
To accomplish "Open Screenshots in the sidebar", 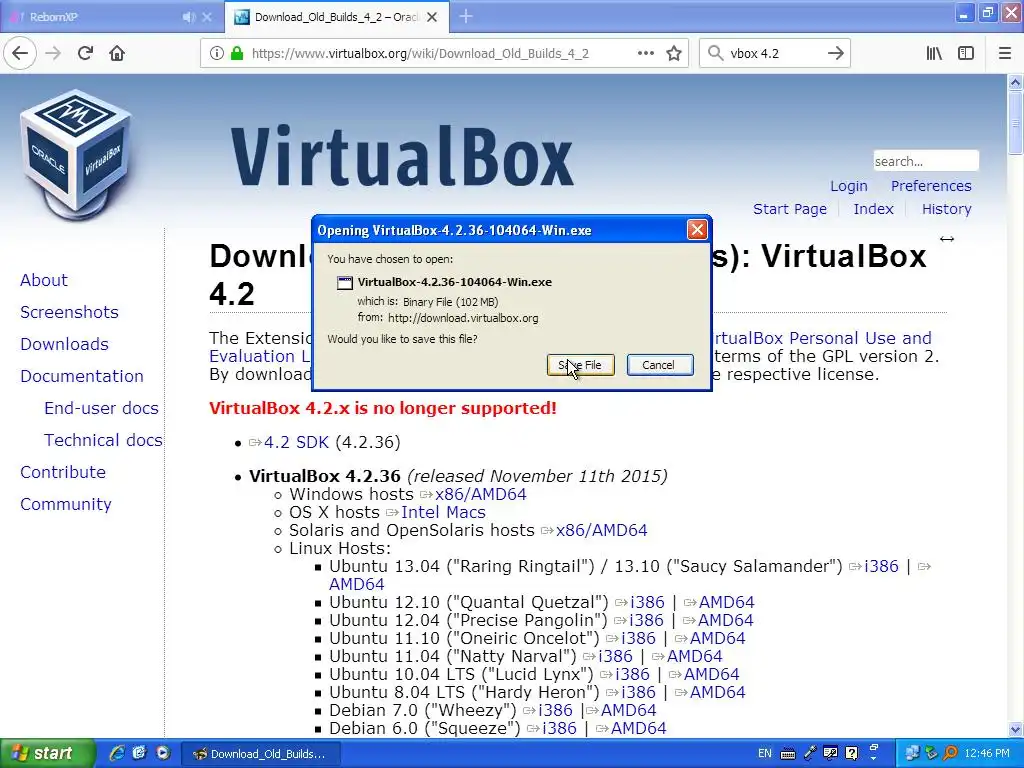I will [x=69, y=312].
